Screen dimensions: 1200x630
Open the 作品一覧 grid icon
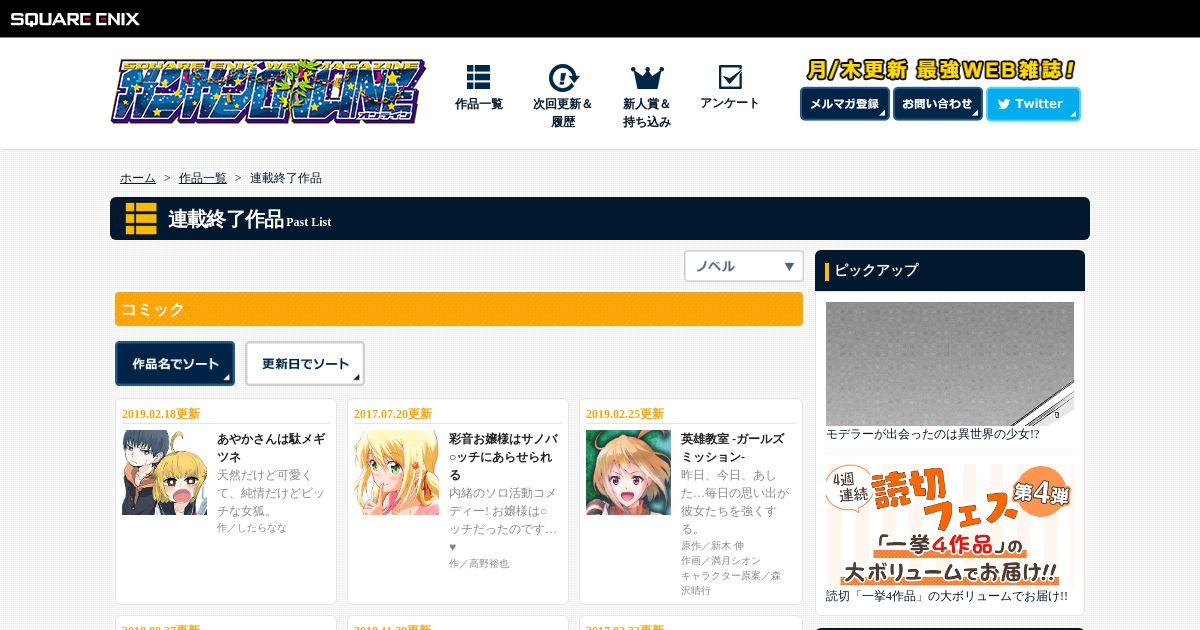click(x=478, y=77)
